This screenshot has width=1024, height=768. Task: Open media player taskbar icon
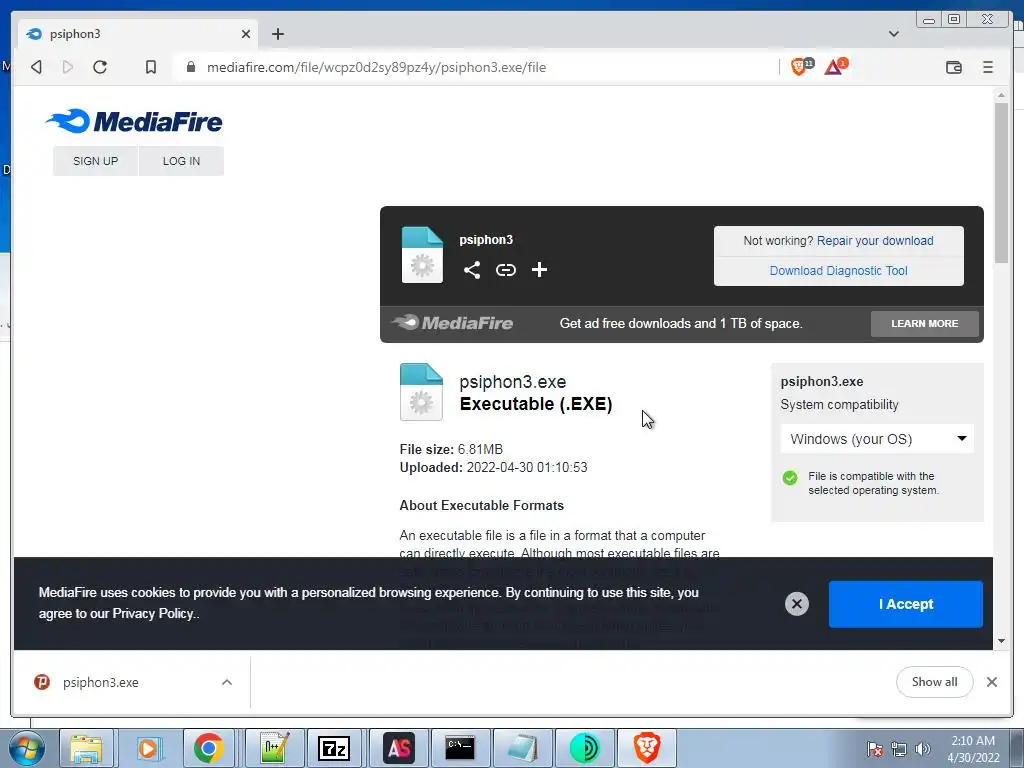tap(148, 748)
